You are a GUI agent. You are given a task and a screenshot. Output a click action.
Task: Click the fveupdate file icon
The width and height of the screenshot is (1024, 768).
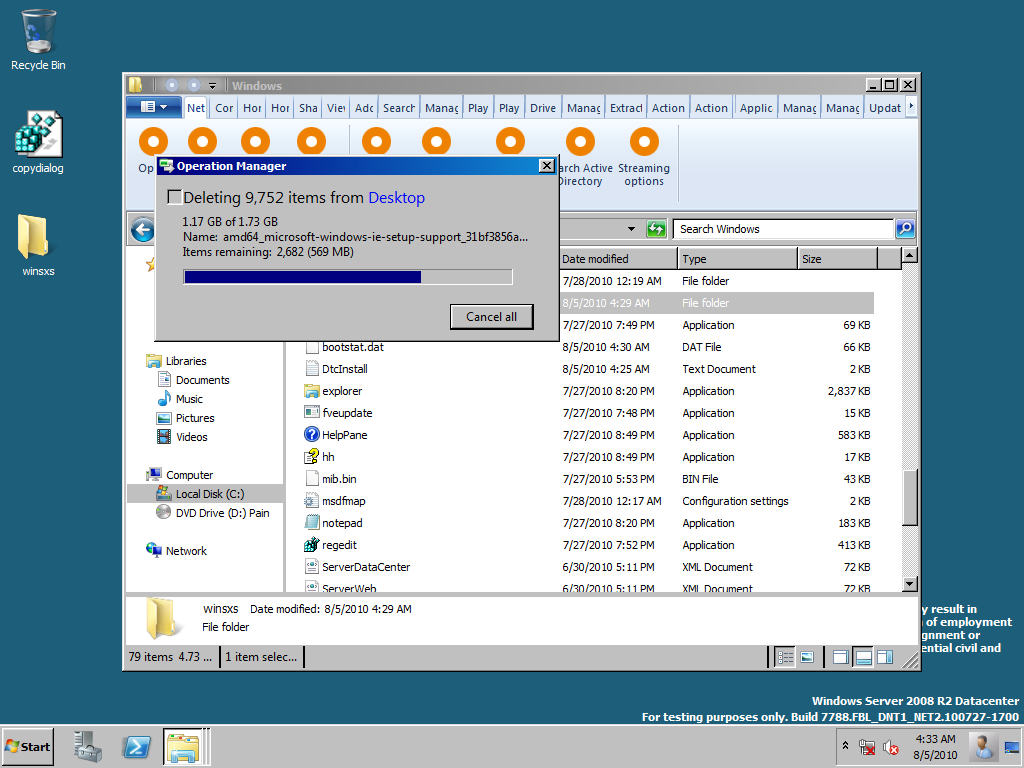312,413
